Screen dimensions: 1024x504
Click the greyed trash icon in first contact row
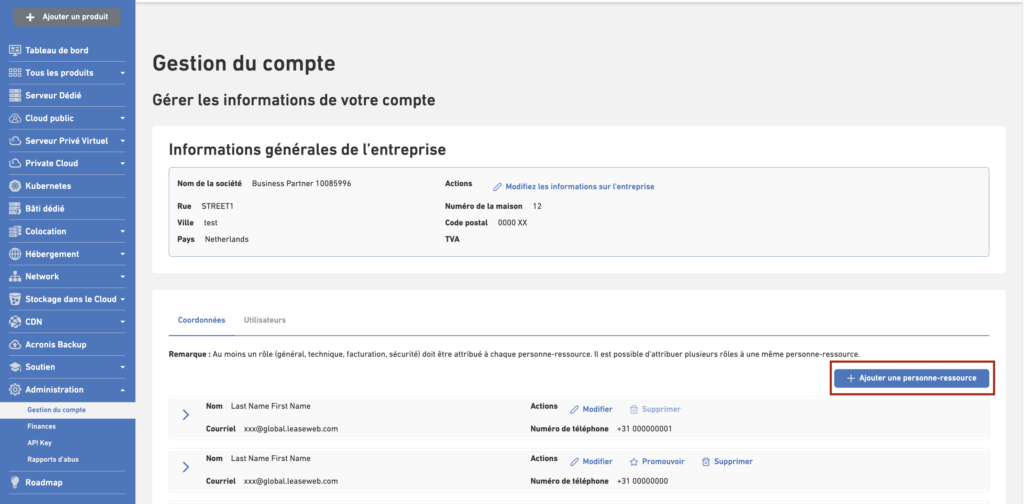[x=633, y=409]
